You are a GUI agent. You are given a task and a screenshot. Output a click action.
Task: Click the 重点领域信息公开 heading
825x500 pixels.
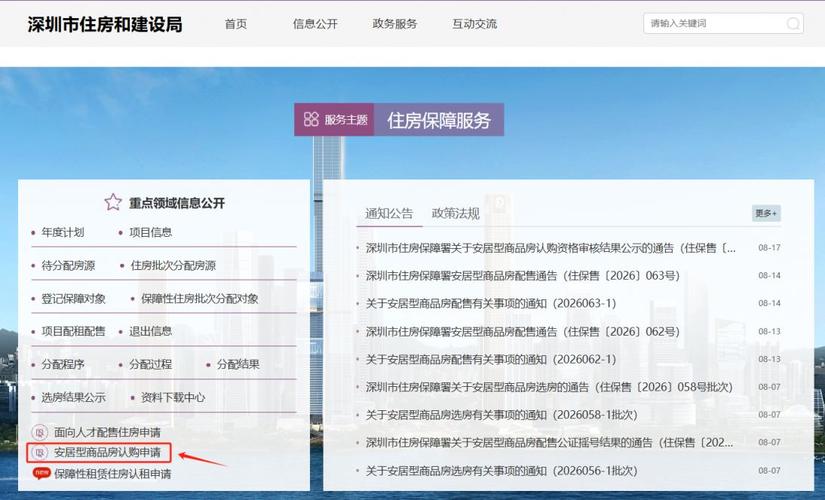pyautogui.click(x=177, y=203)
